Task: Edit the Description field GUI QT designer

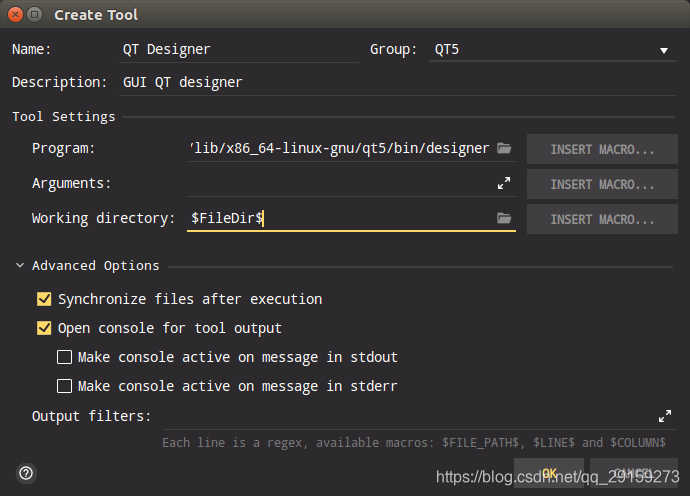Action: point(398,83)
